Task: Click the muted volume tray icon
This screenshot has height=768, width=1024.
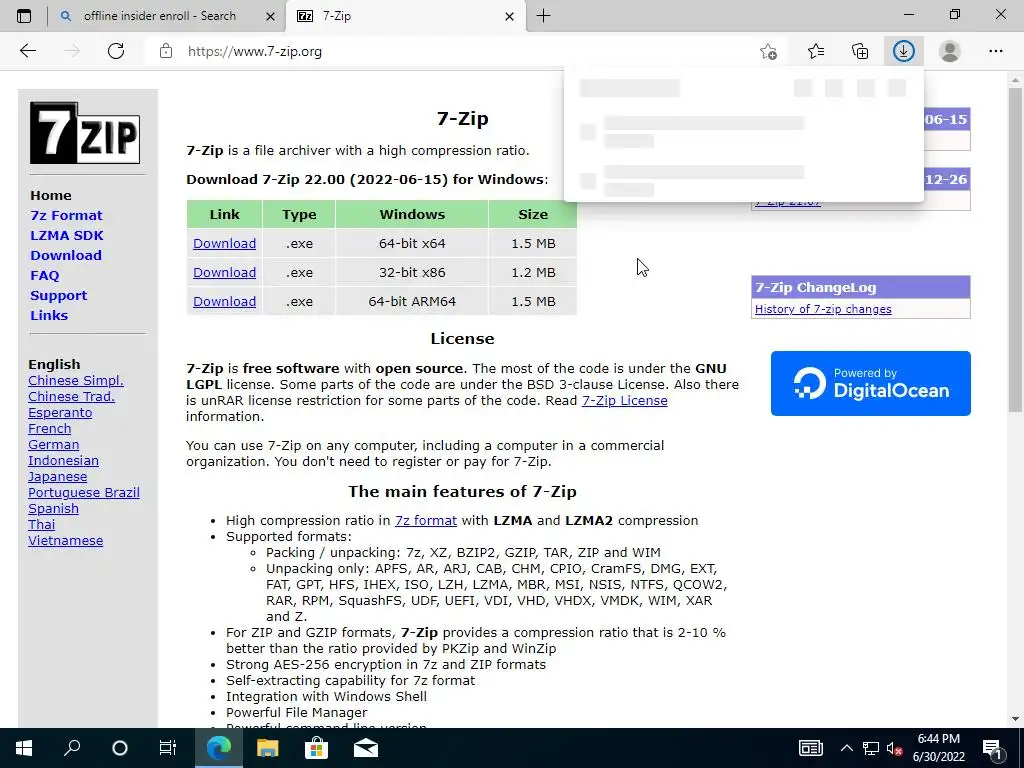Action: pos(894,748)
